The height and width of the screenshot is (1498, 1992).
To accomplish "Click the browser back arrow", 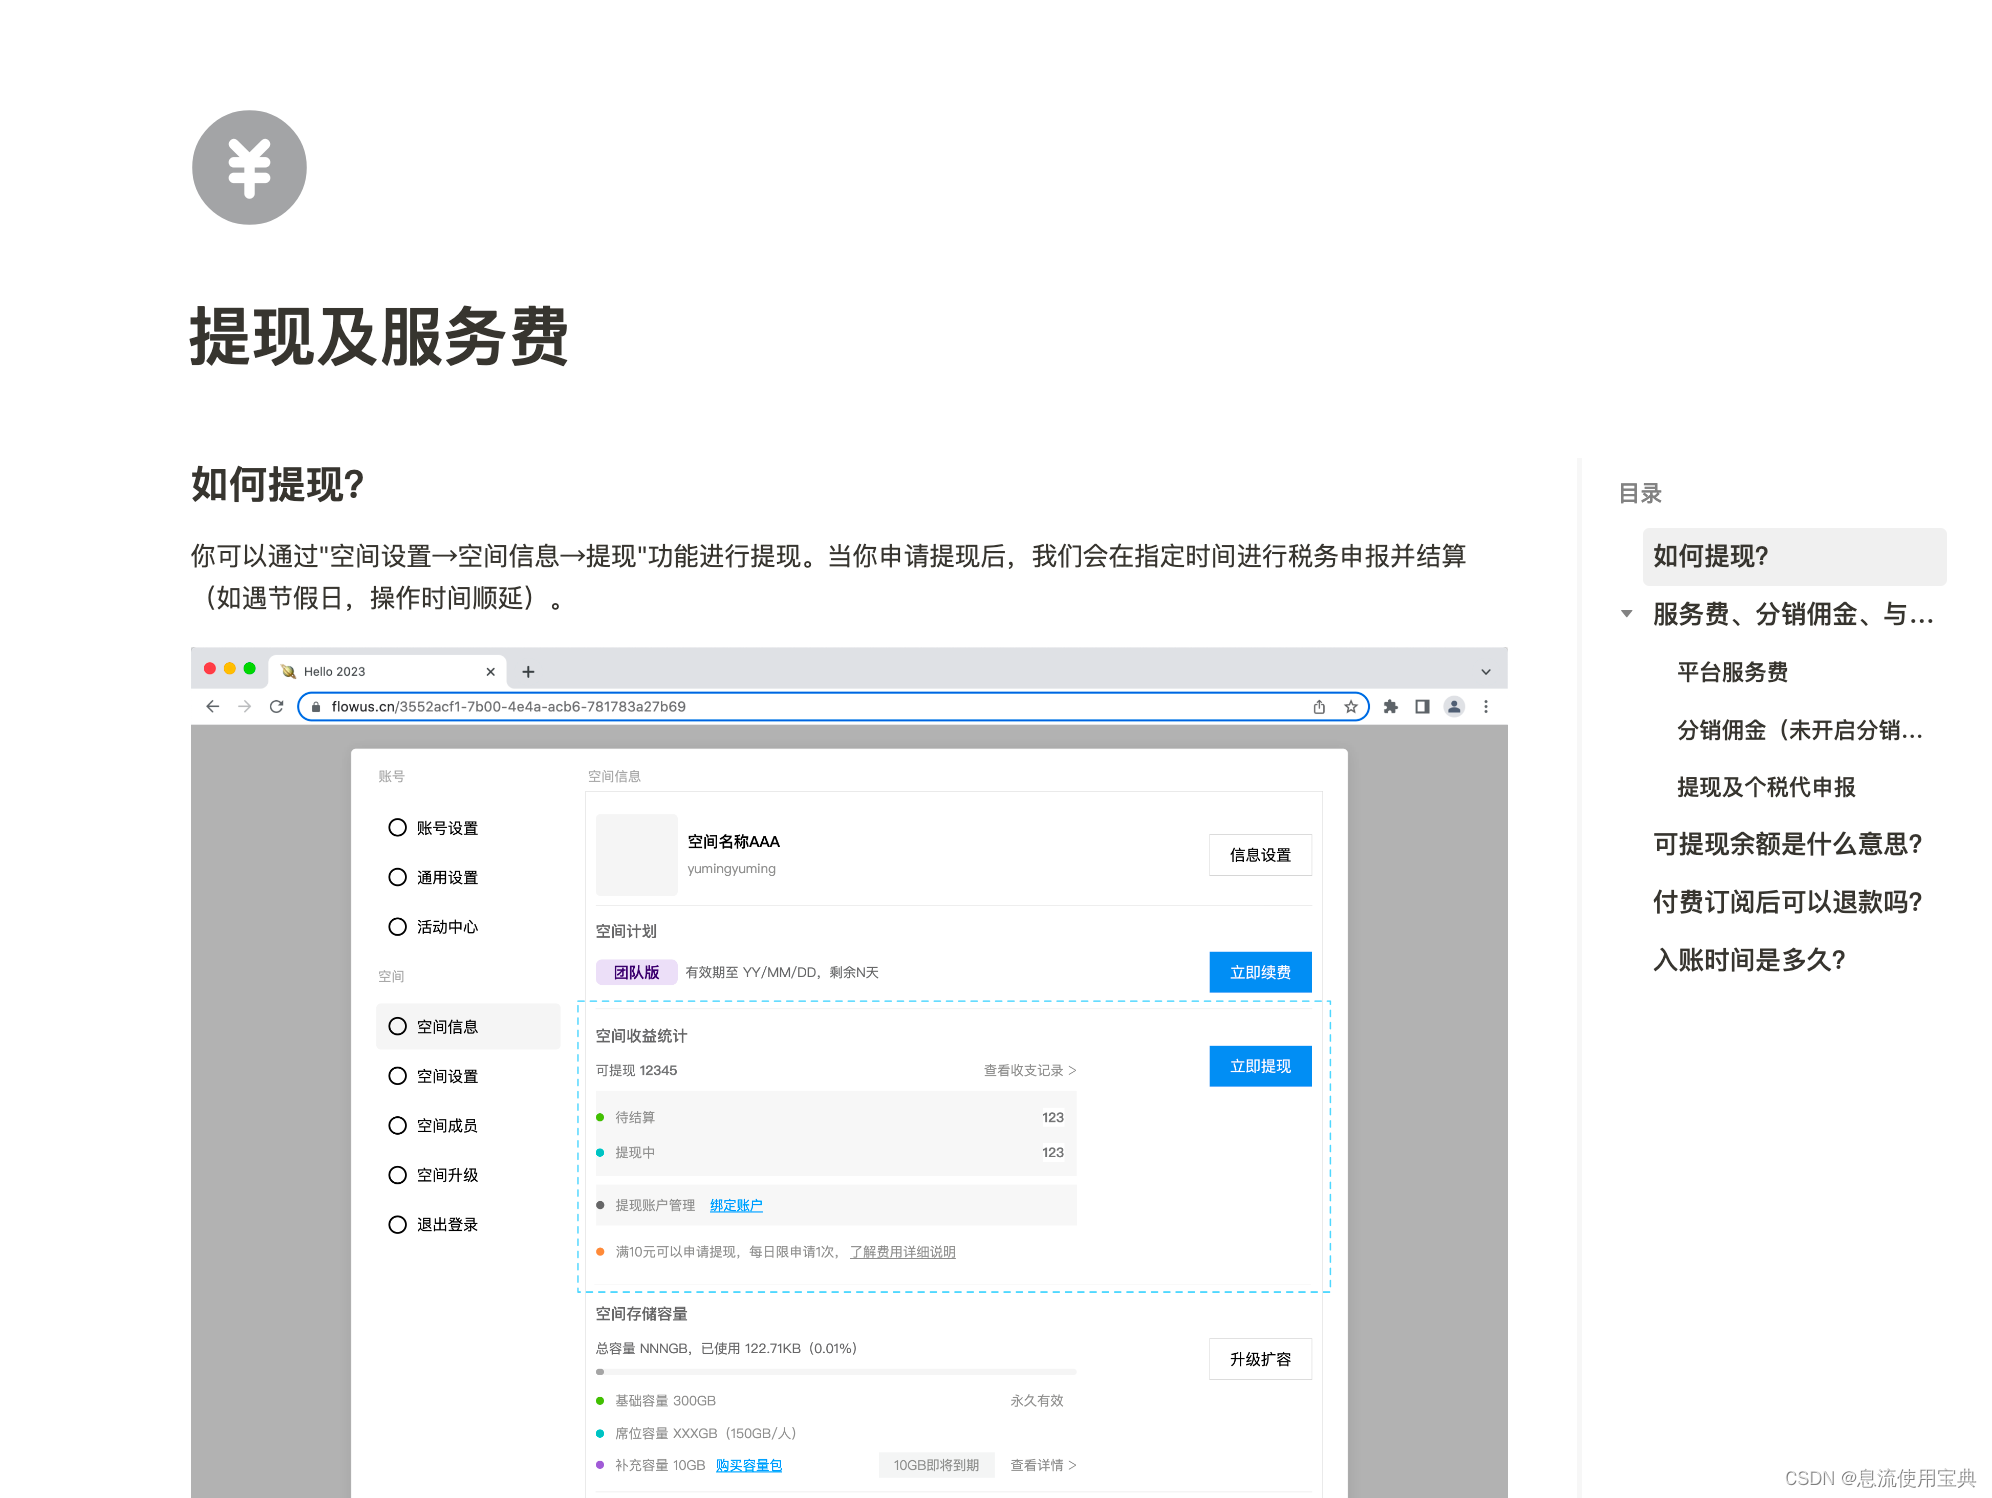I will tap(212, 706).
